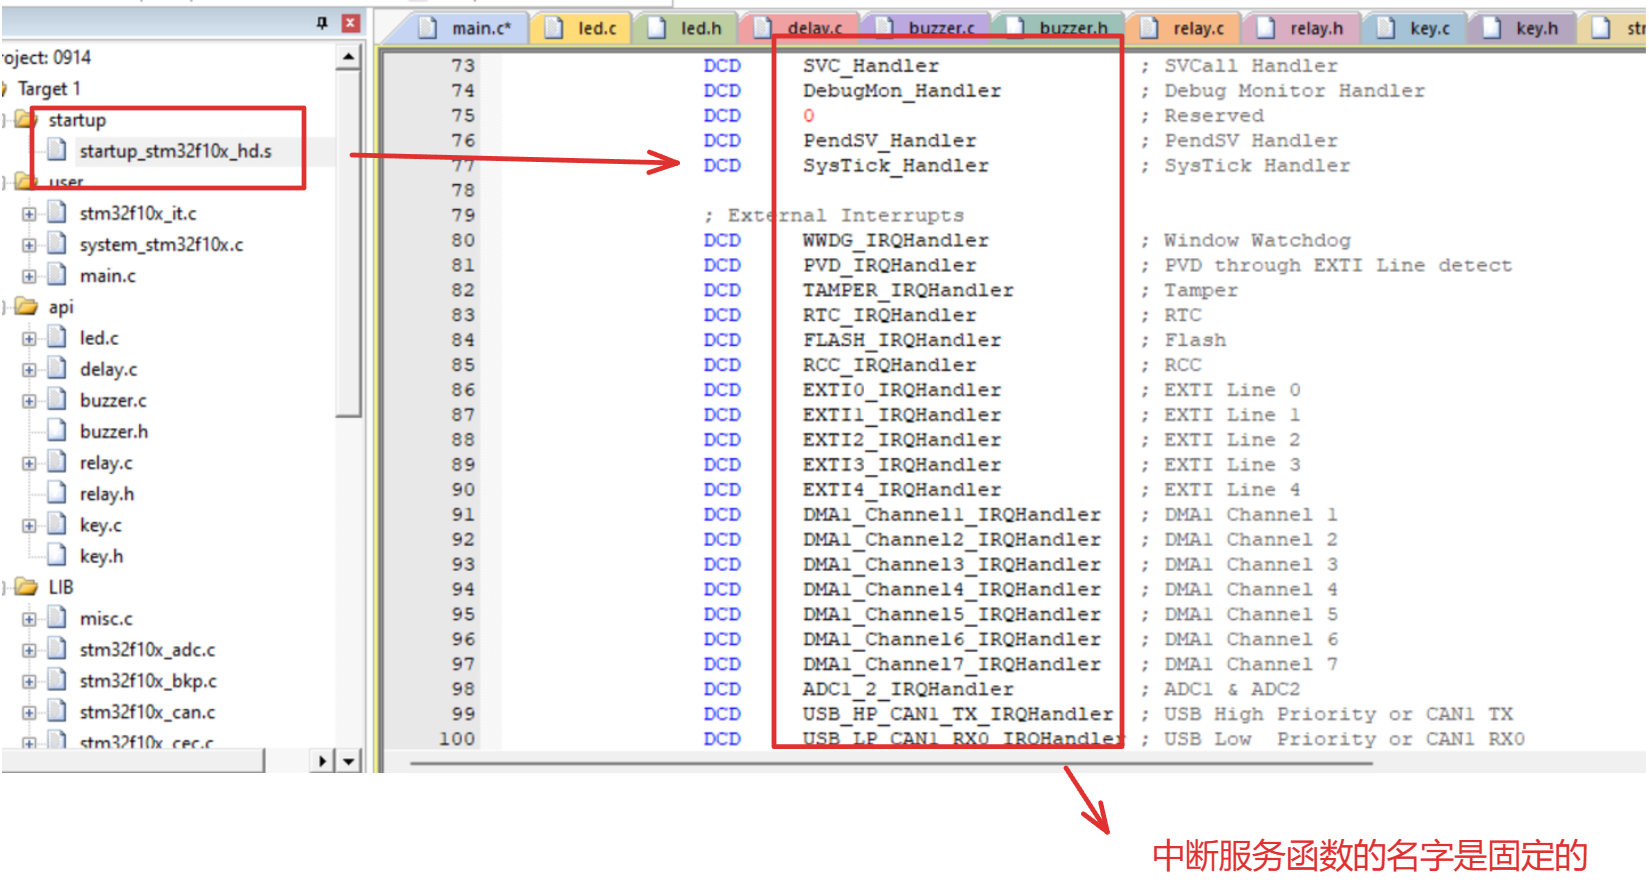The width and height of the screenshot is (1649, 883).
Task: Switch to the led.h tab
Action: (x=701, y=28)
